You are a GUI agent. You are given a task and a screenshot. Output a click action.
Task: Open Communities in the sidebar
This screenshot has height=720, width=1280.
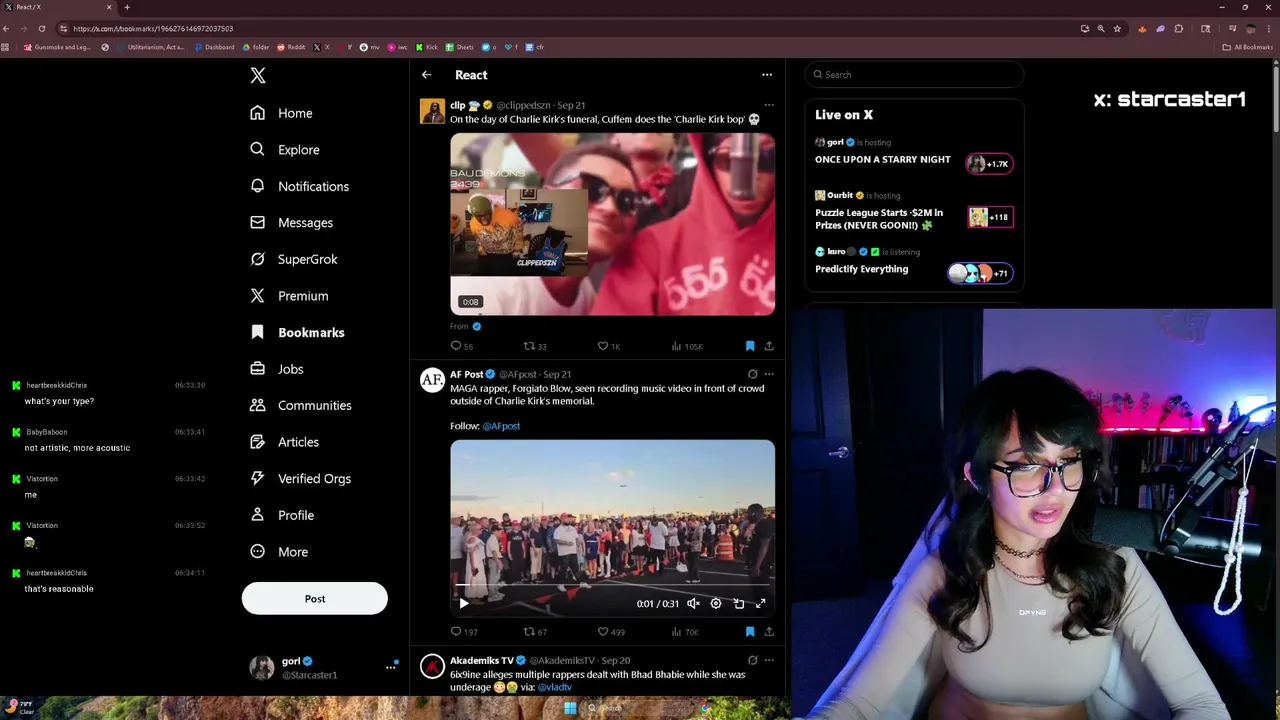click(x=301, y=405)
